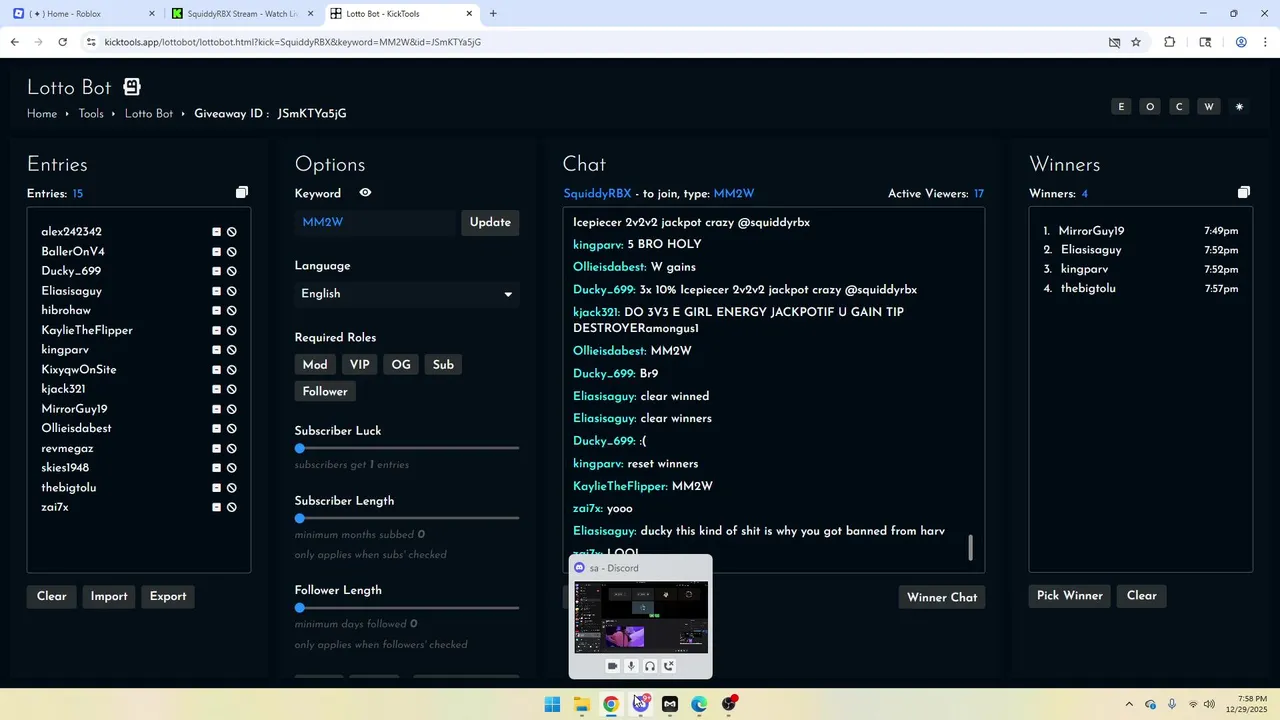1280x720 pixels.
Task: Toggle the light/dark theme sun icon
Action: point(1239,107)
